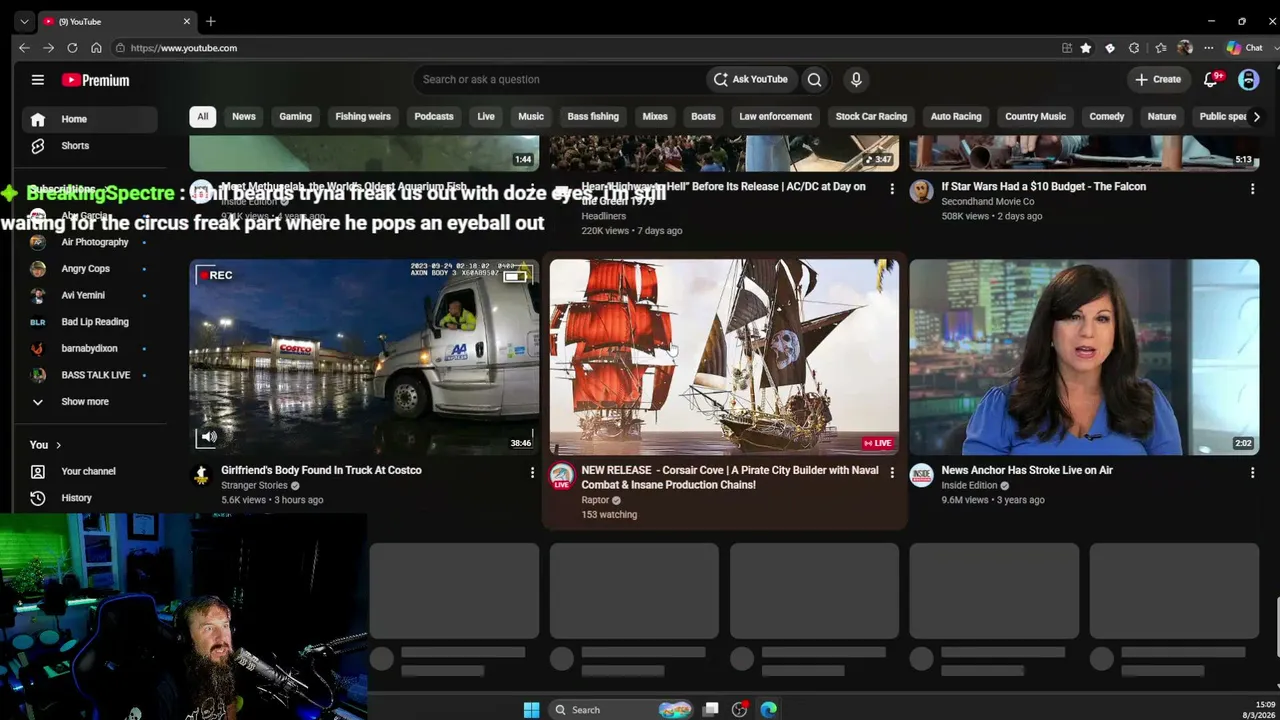Open video title Girlfriend's Body Found In Truck
The width and height of the screenshot is (1280, 720).
(x=321, y=470)
